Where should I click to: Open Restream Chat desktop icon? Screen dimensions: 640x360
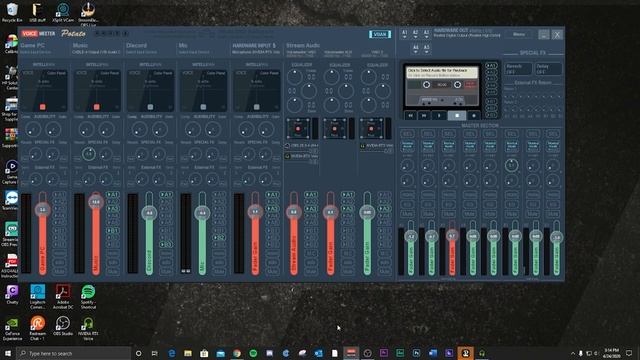(38, 329)
